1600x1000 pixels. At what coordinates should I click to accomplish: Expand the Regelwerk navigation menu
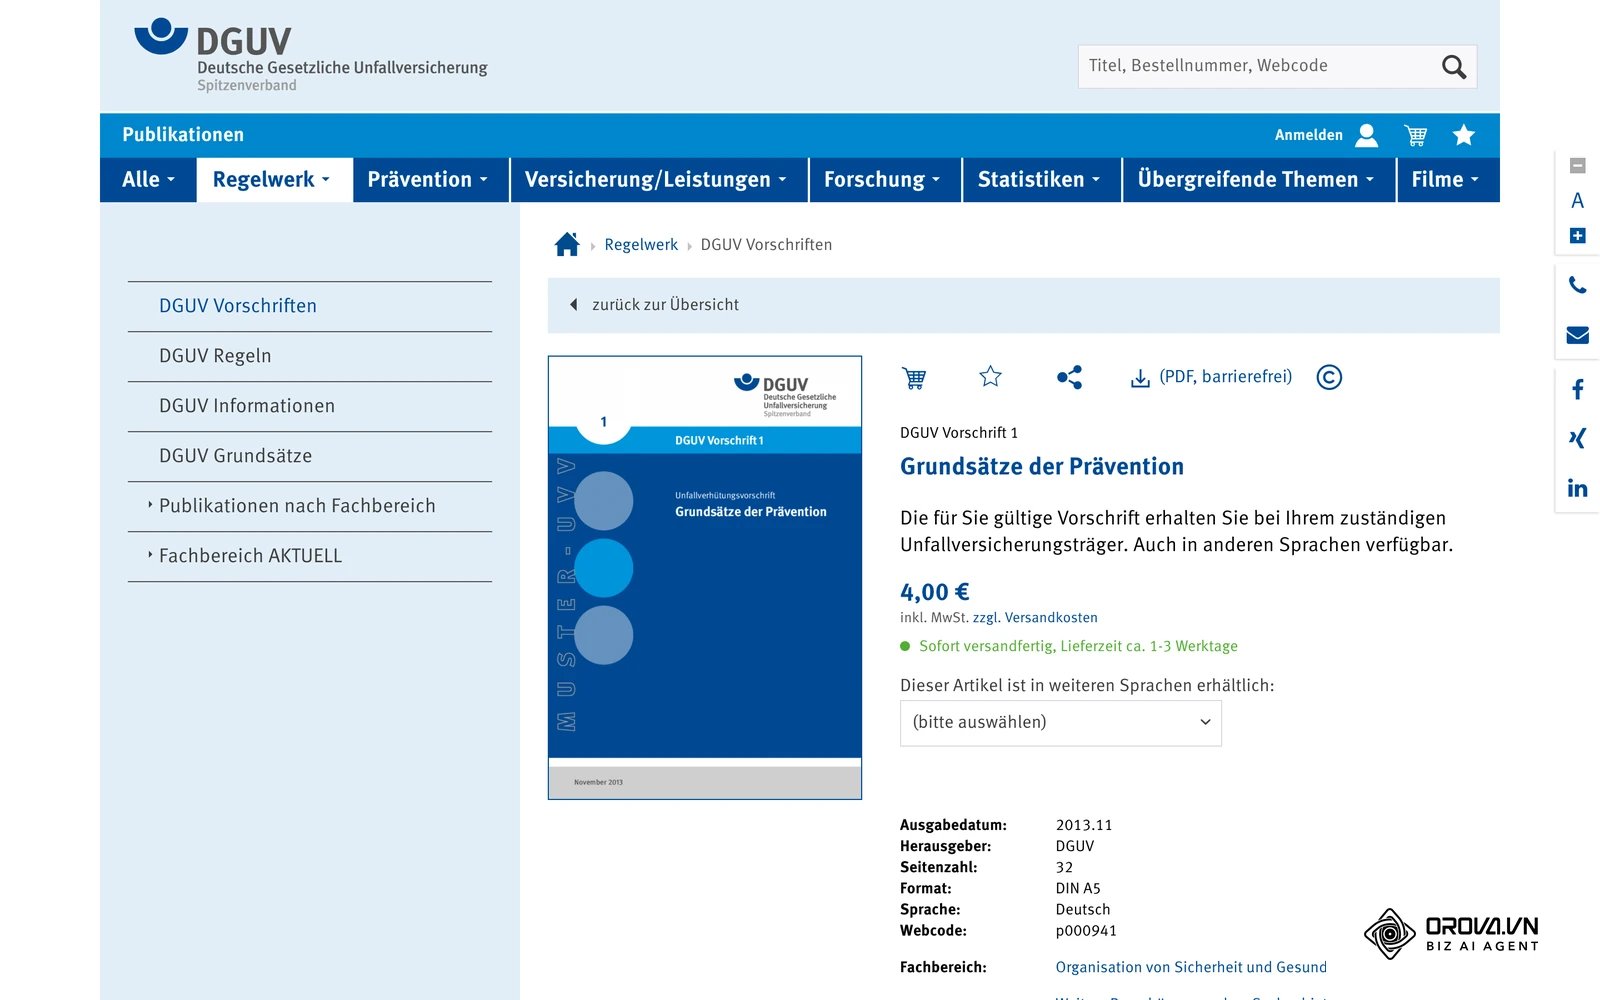tap(274, 180)
